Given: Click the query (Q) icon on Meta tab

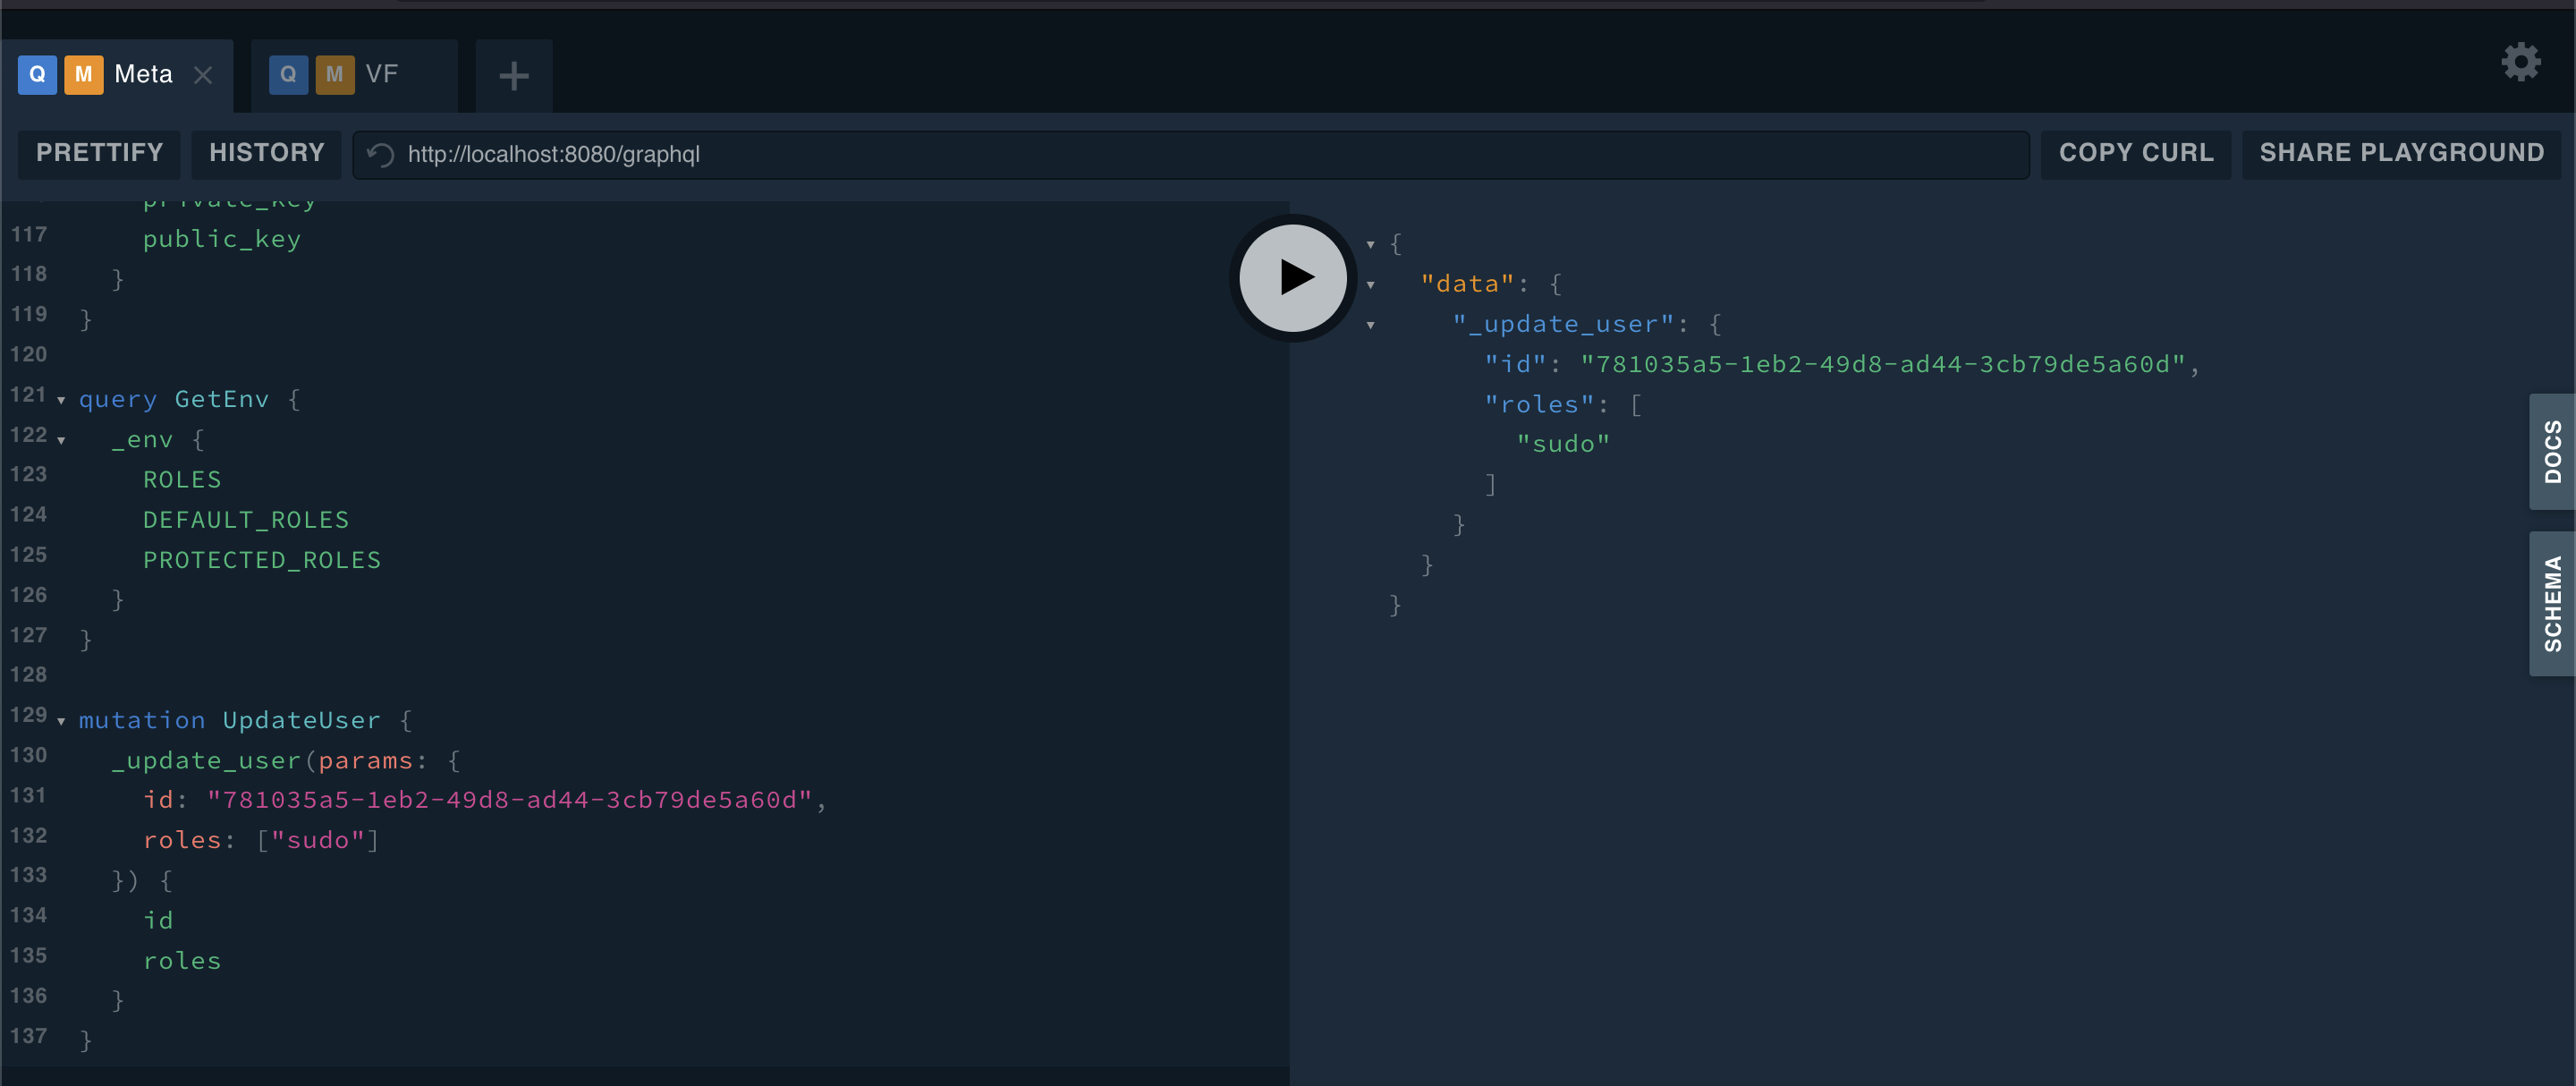Looking at the screenshot, I should click(x=37, y=73).
